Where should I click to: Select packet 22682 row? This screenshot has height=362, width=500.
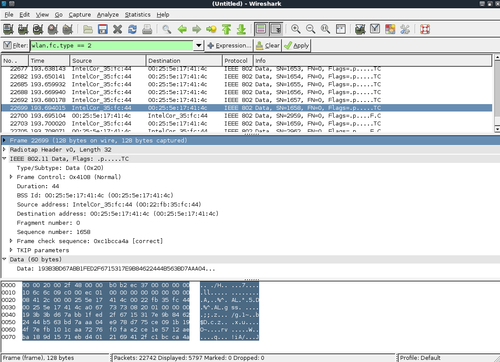click(x=247, y=76)
